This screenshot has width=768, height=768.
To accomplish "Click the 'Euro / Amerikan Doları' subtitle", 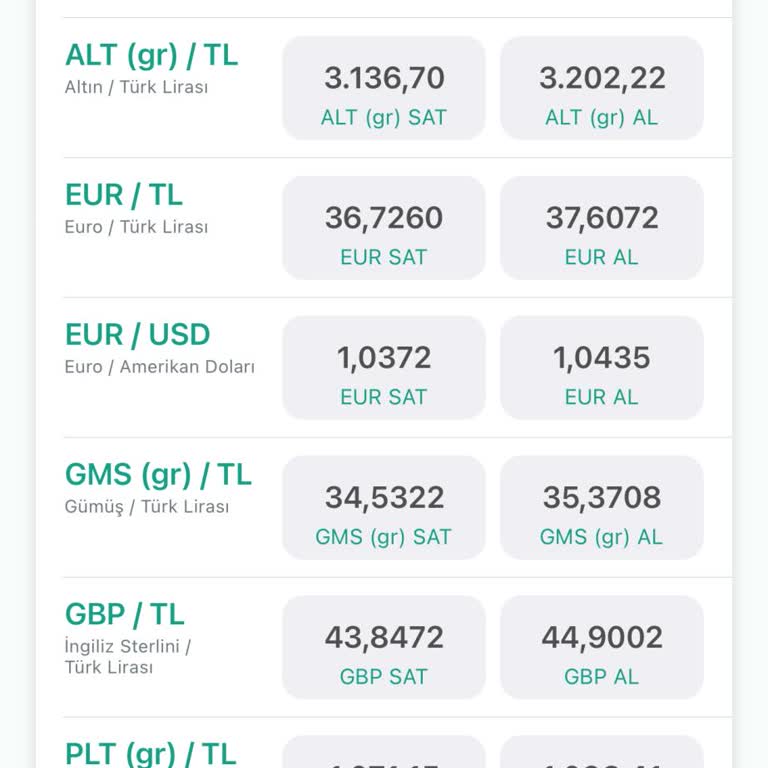I will 160,367.
